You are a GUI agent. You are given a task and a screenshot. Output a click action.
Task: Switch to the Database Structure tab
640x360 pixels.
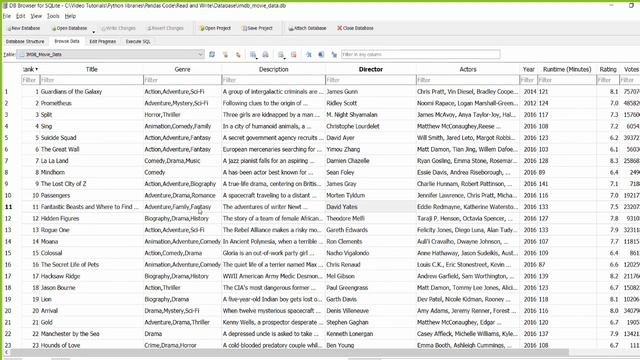25,41
